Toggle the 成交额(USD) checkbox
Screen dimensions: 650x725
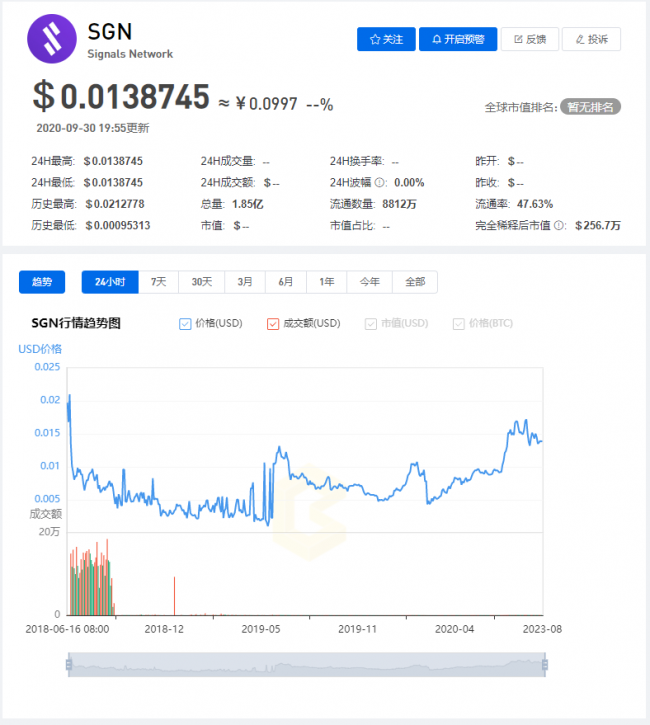(273, 324)
